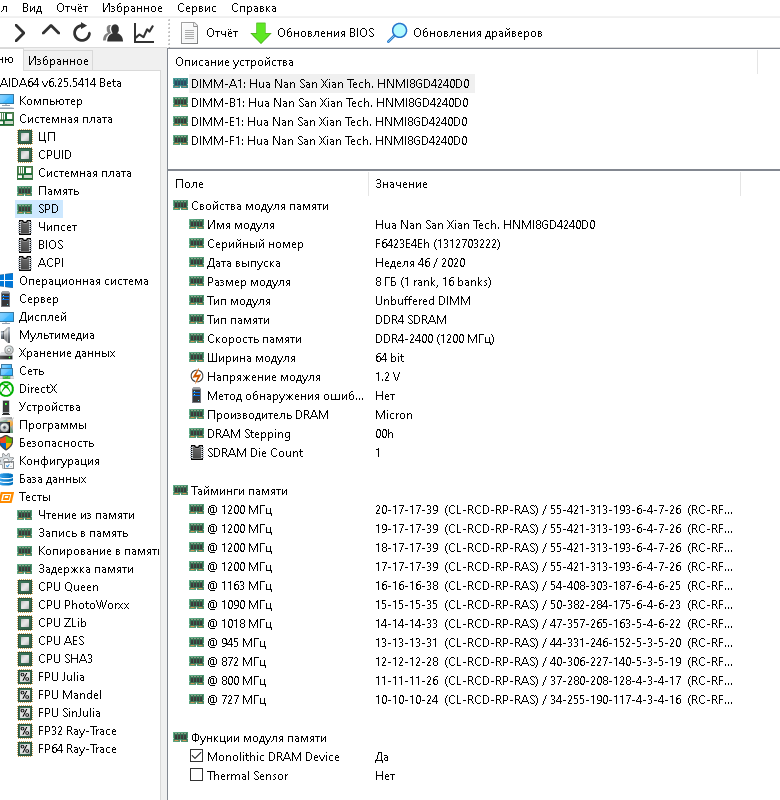
Task: Select FPU Mandel benchmark
Action: tap(70, 695)
